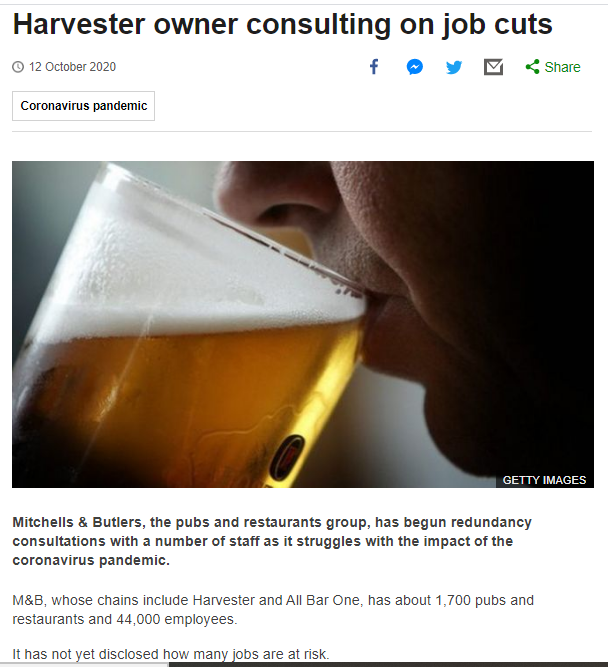Screen dimensions: 608x667
Task: Click the sentence about jobs at risk
Action: pyautogui.click(x=171, y=654)
